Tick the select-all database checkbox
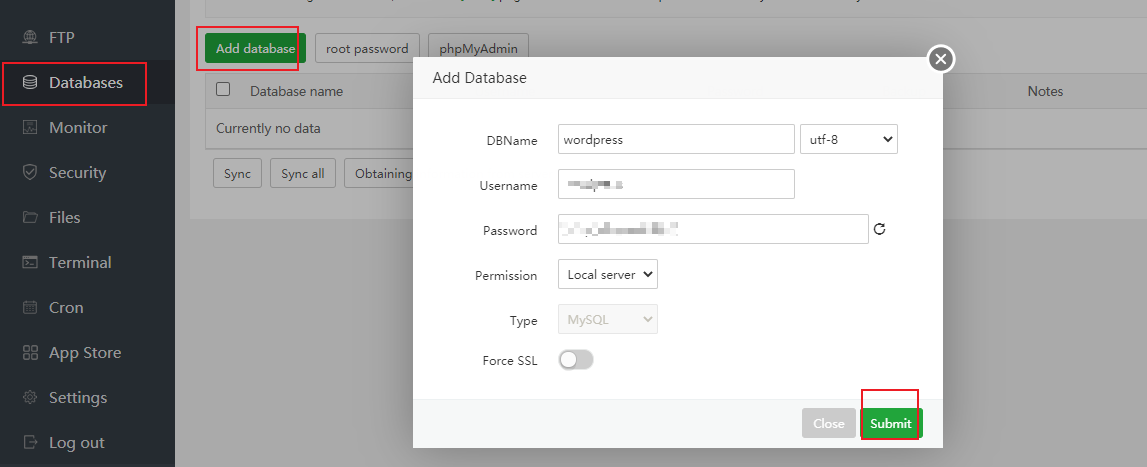 (223, 90)
